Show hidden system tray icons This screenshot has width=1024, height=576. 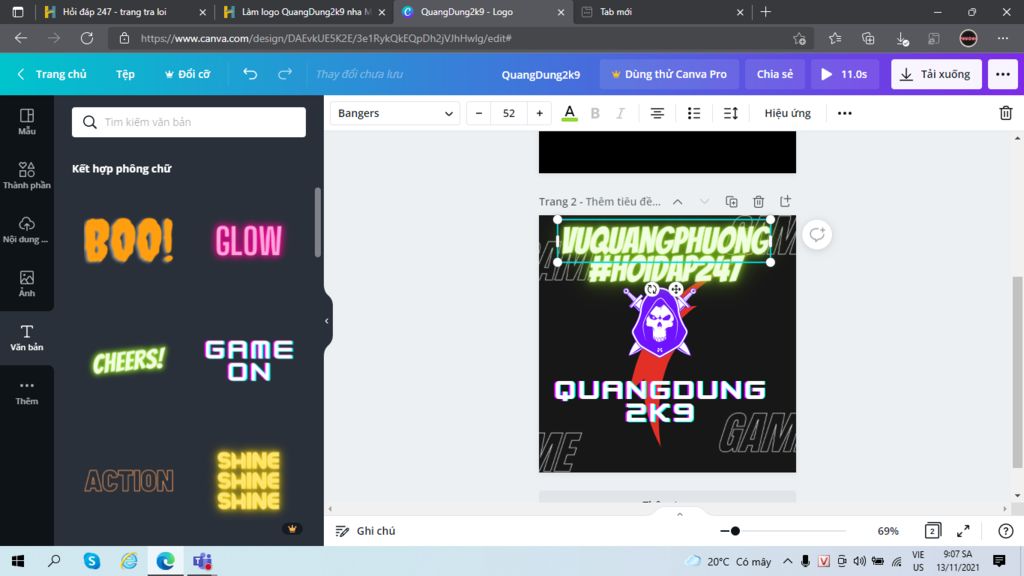(788, 561)
